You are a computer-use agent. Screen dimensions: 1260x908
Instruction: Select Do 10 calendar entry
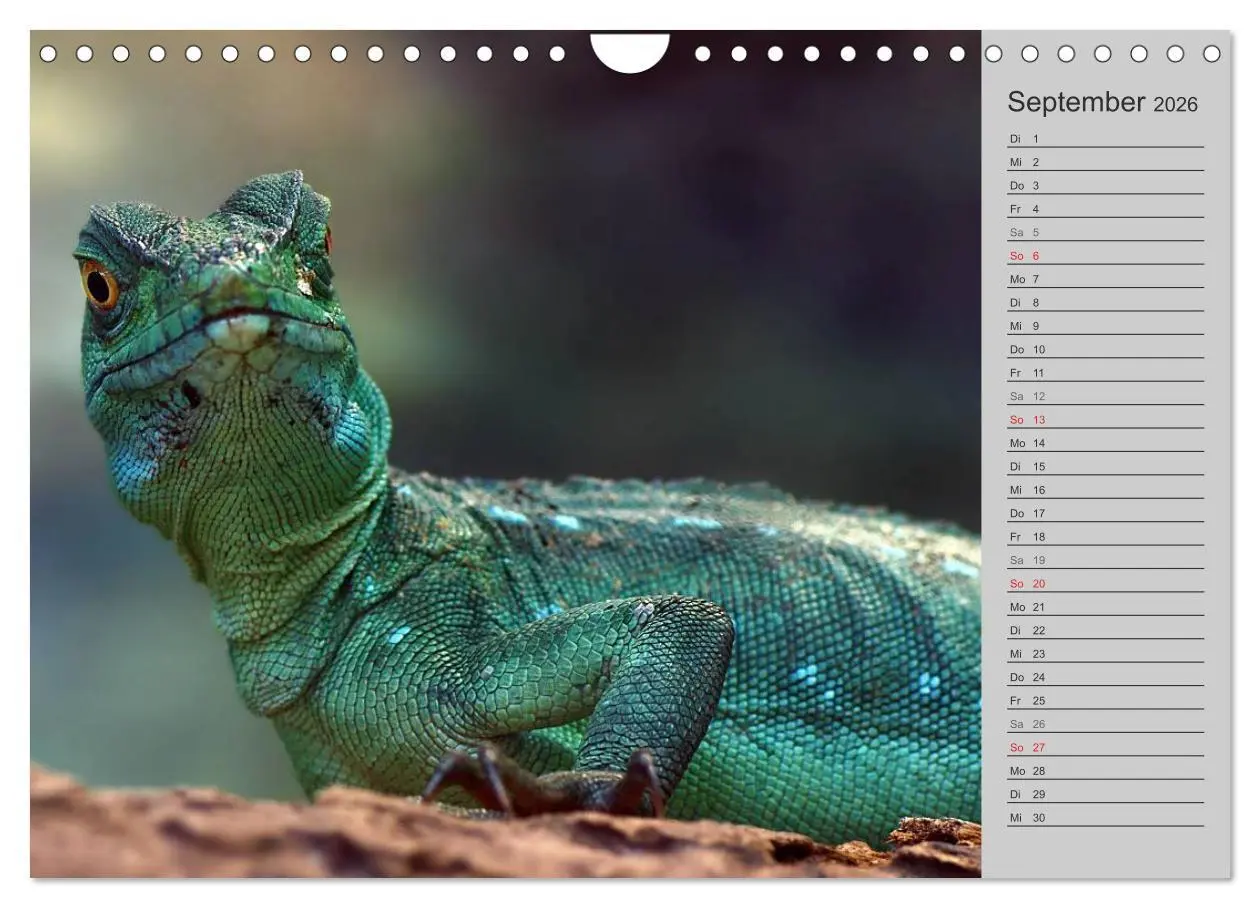(x=1105, y=350)
